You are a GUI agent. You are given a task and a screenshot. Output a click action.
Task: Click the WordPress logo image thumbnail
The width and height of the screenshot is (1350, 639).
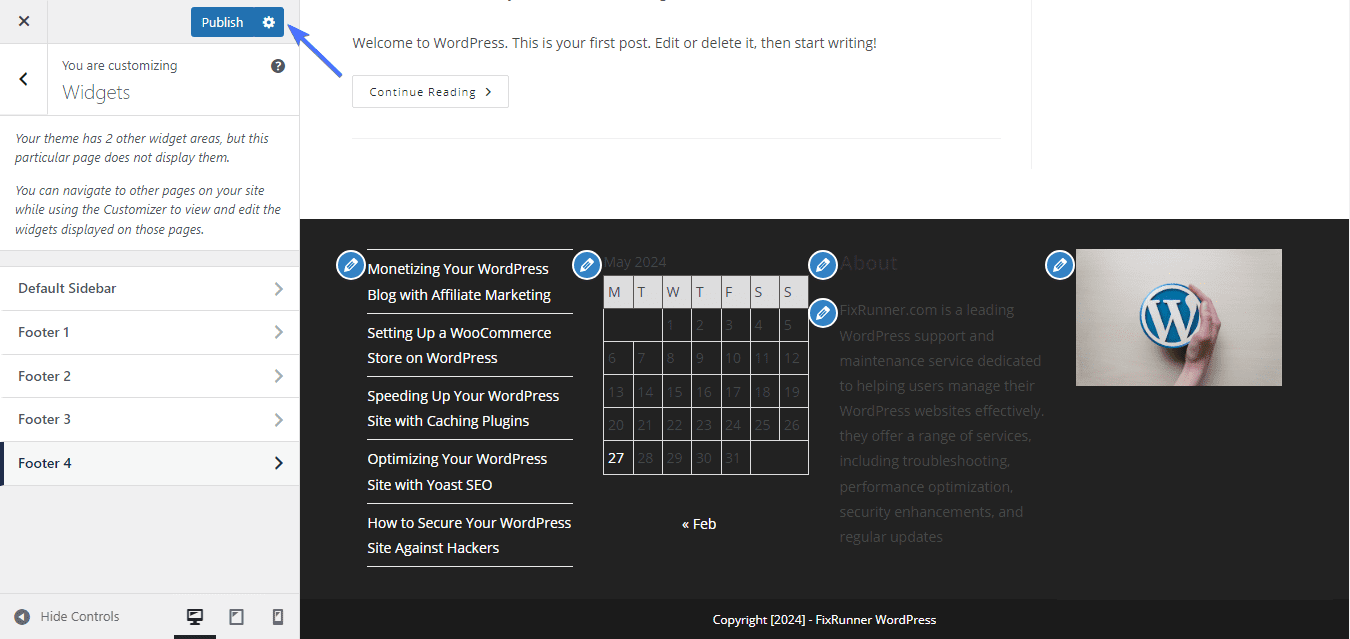[1179, 317]
